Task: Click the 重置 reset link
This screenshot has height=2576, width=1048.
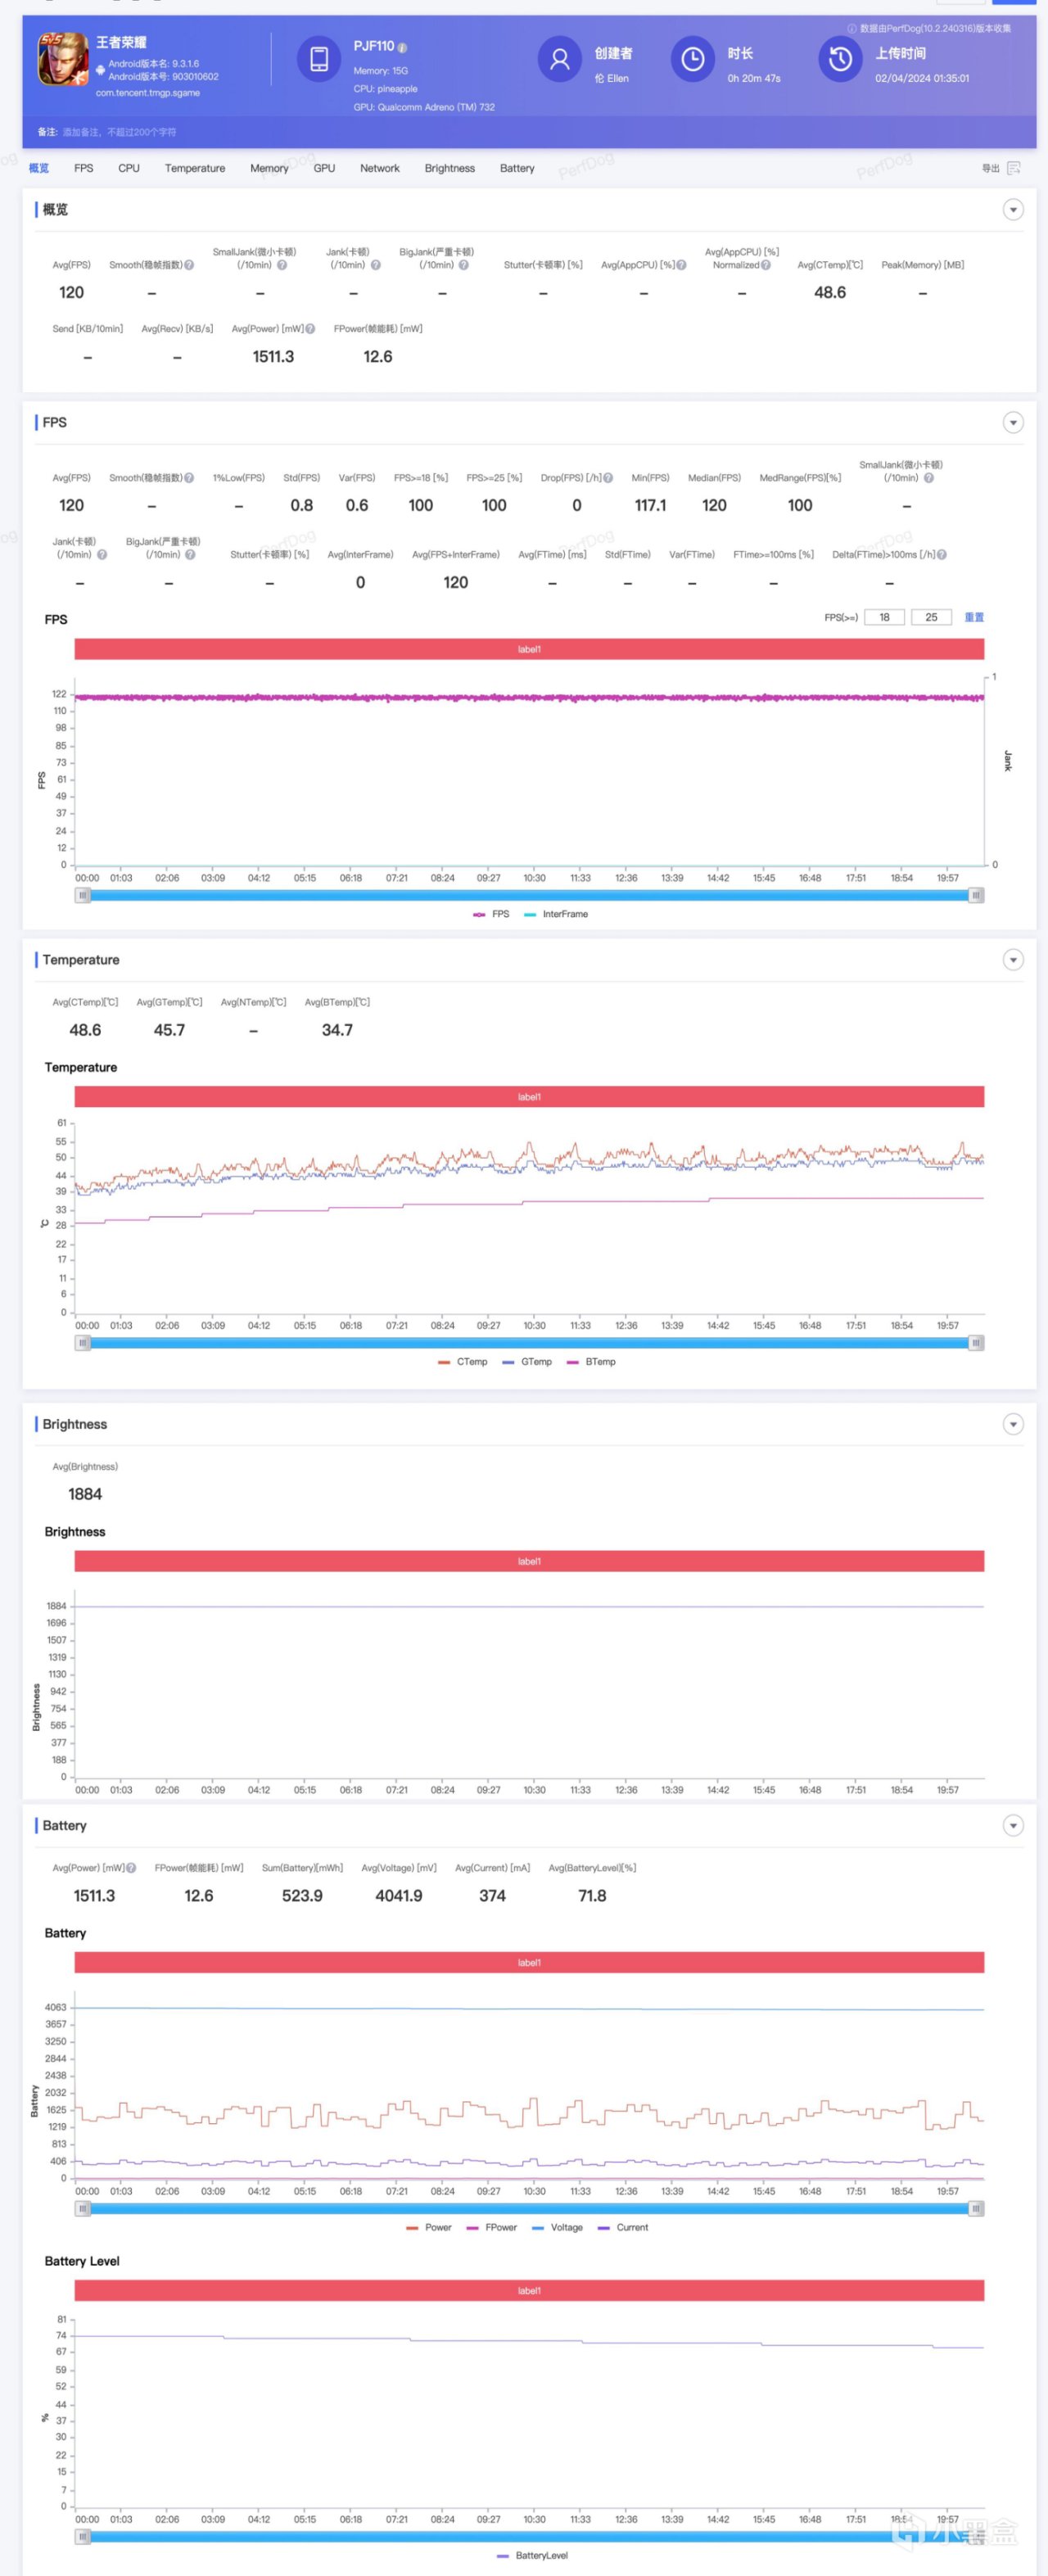Action: pyautogui.click(x=974, y=617)
